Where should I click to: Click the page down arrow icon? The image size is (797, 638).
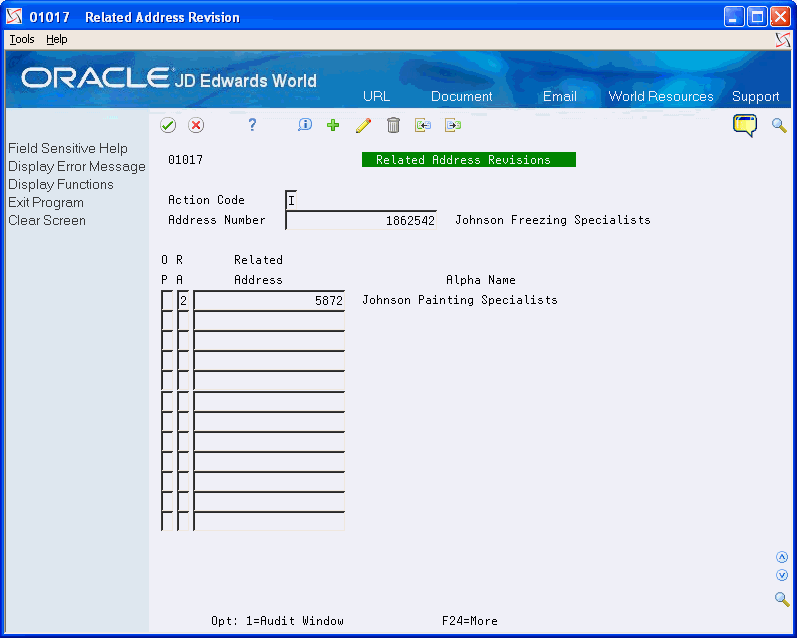point(782,575)
